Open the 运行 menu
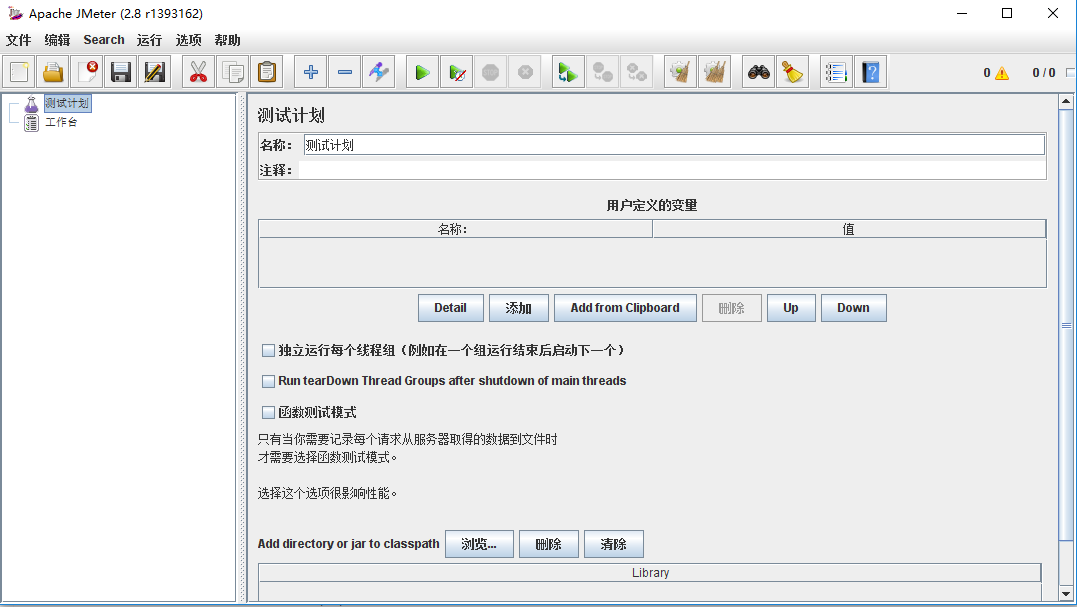The image size is (1077, 607). point(149,40)
